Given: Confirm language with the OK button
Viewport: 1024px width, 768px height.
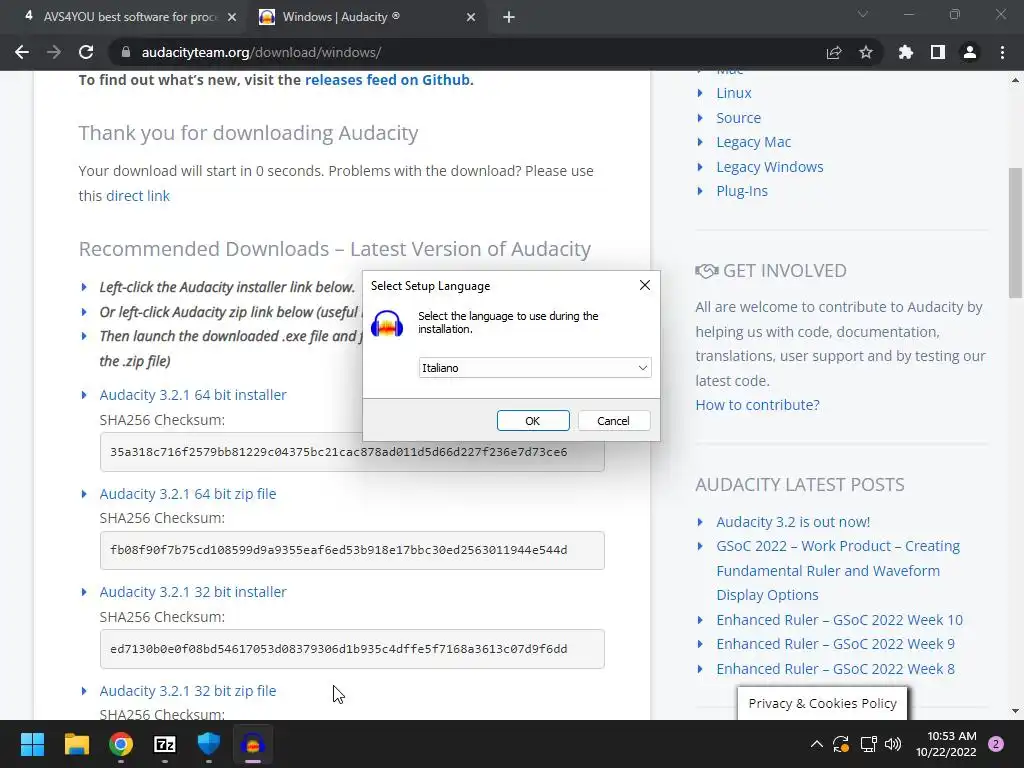Looking at the screenshot, I should click(533, 421).
